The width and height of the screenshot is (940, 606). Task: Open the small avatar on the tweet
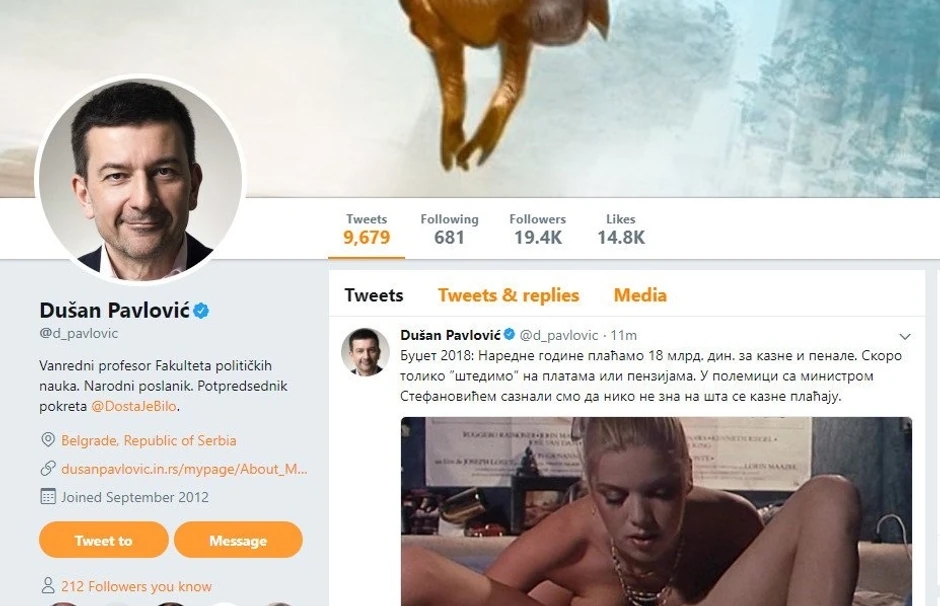coord(365,351)
